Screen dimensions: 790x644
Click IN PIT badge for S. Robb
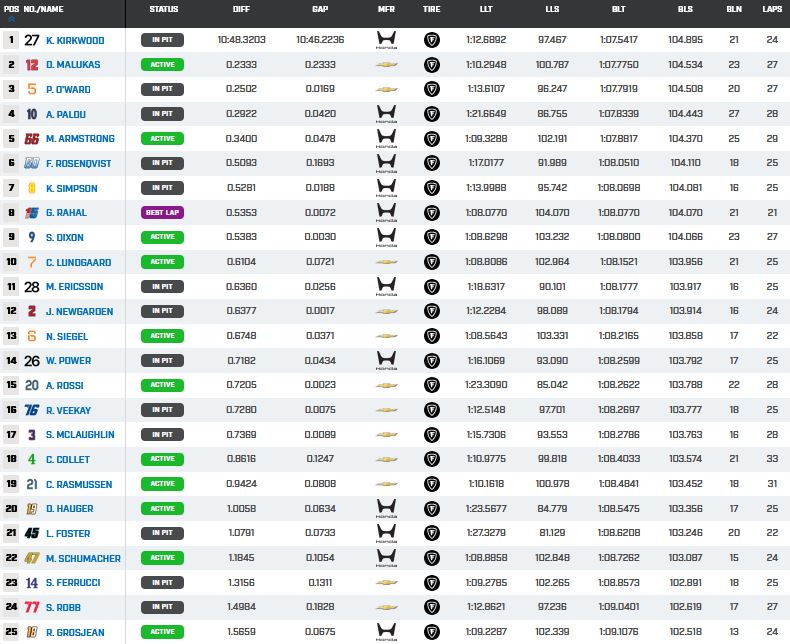tap(162, 607)
